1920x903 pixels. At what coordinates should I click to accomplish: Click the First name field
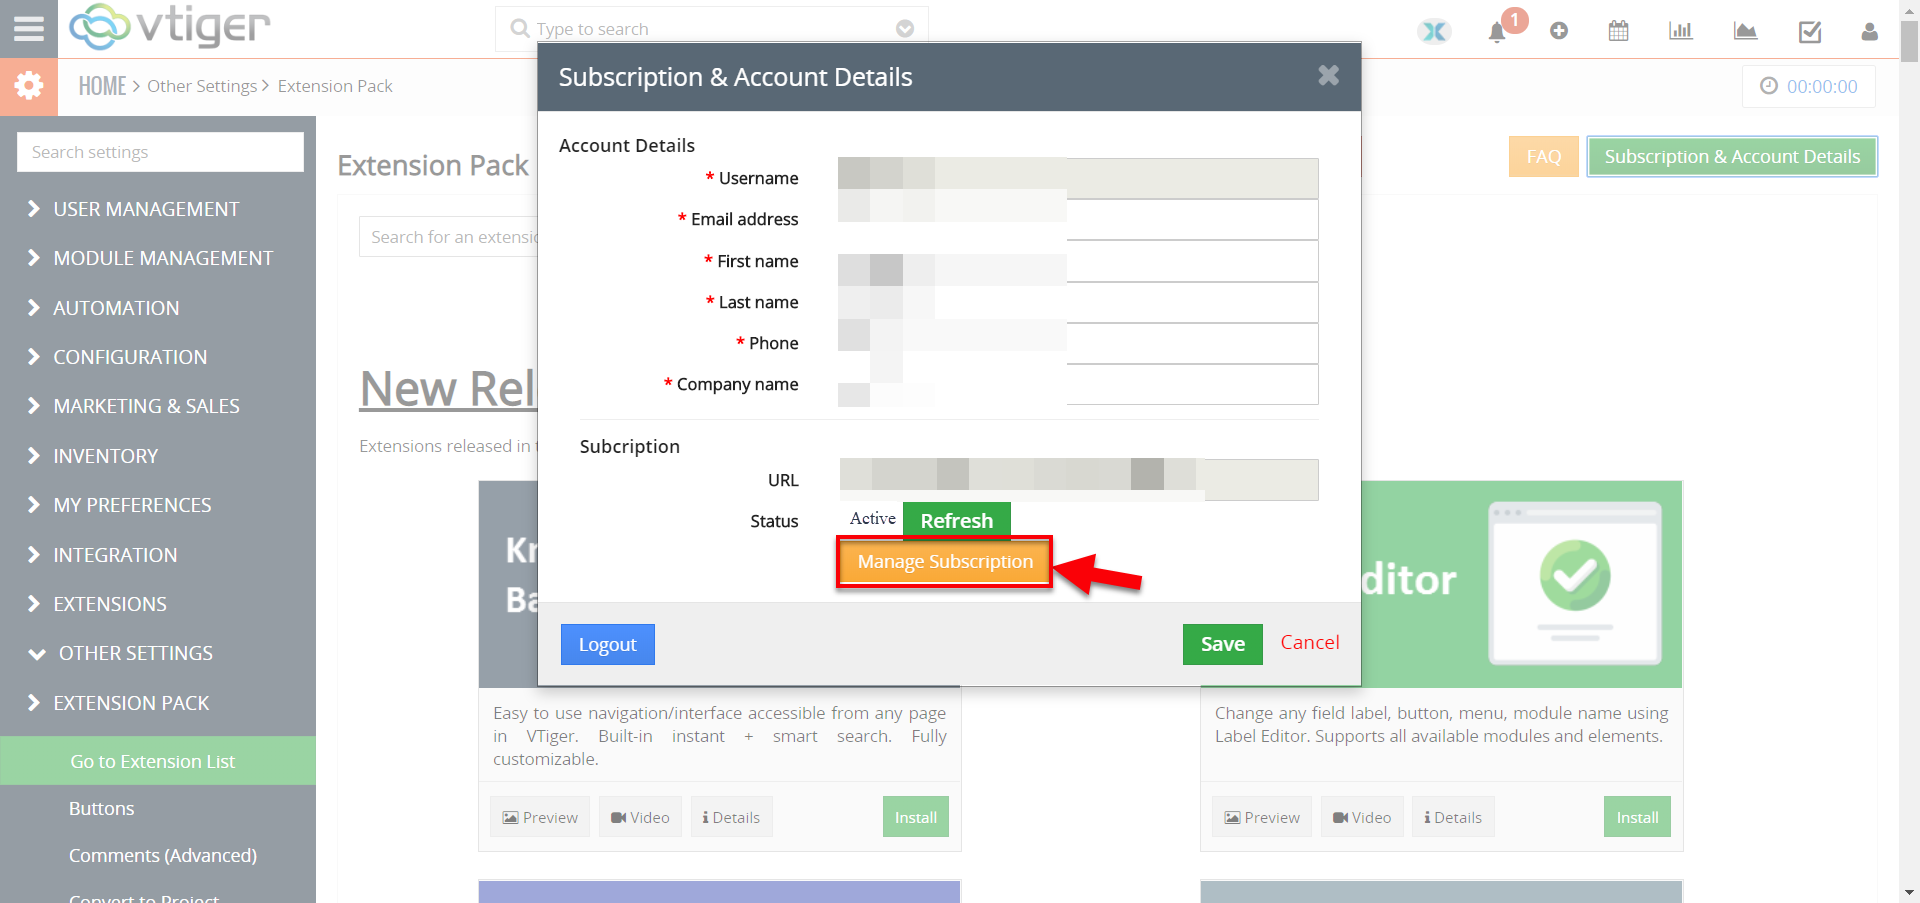[1078, 261]
